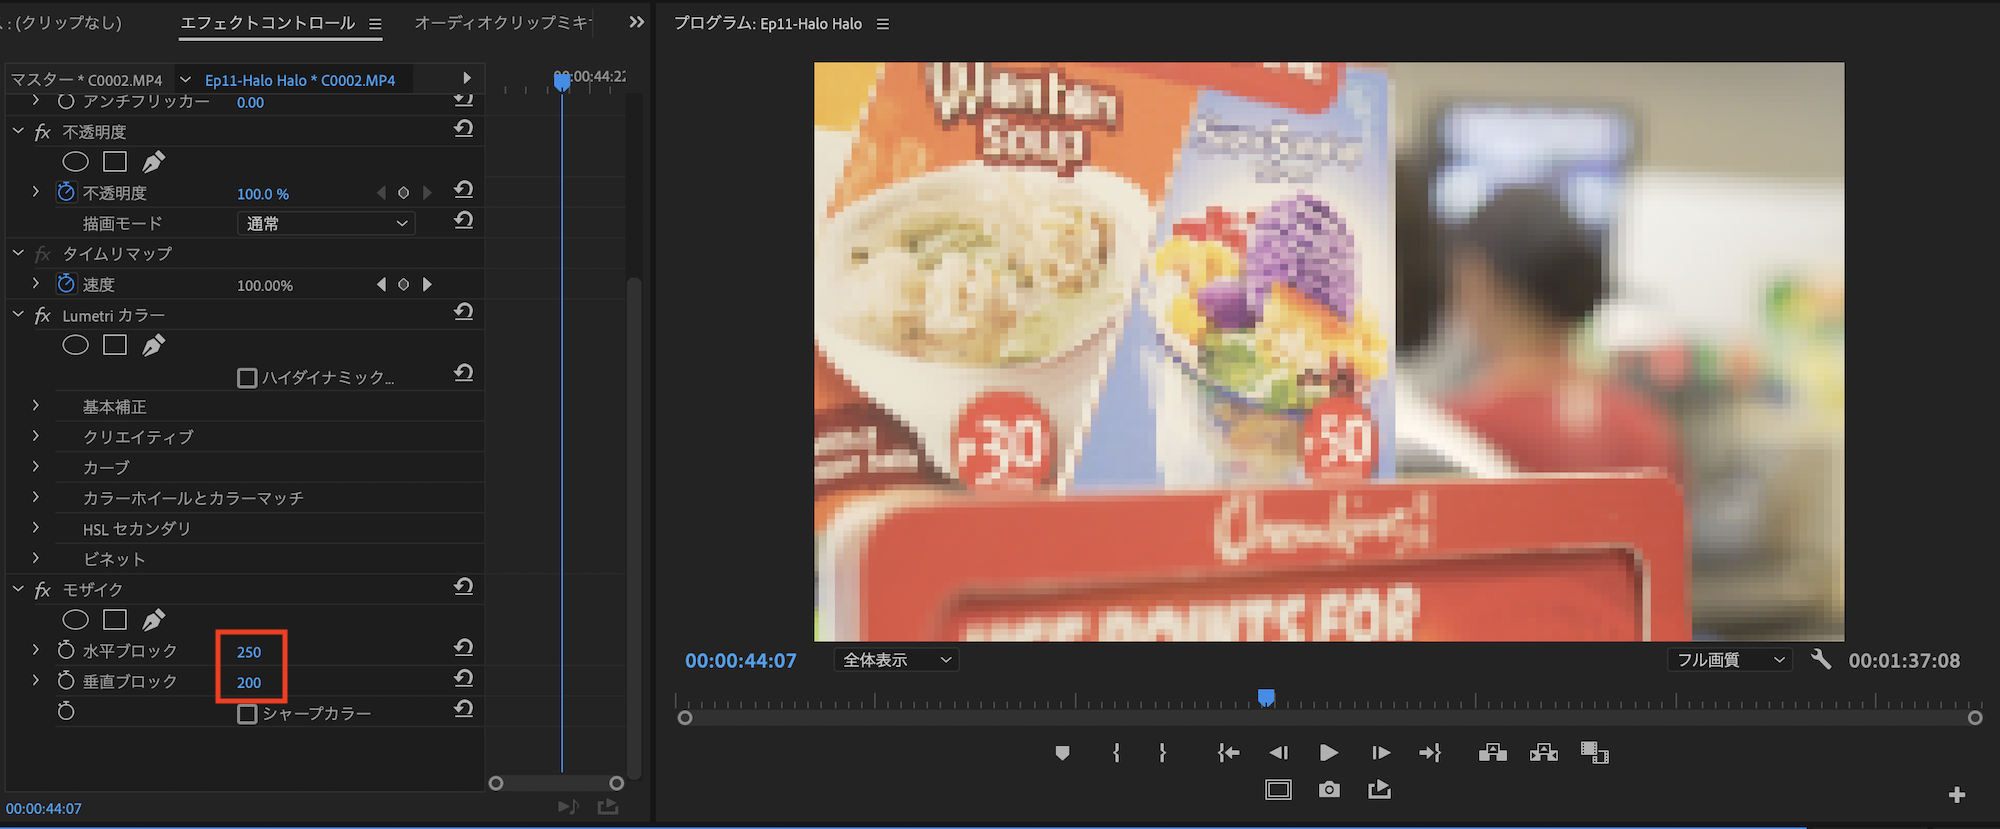Viewport: 2000px width, 829px height.
Task: Create an ellipse mask for モザイク
Action: click(x=76, y=620)
